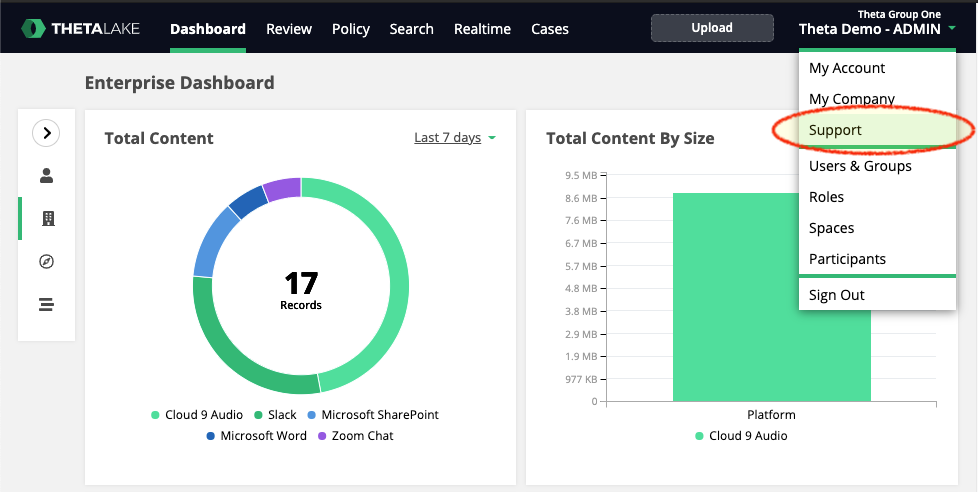Click the dark blue Microsoft Word donut segment
This screenshot has height=492, width=978.
click(x=248, y=201)
